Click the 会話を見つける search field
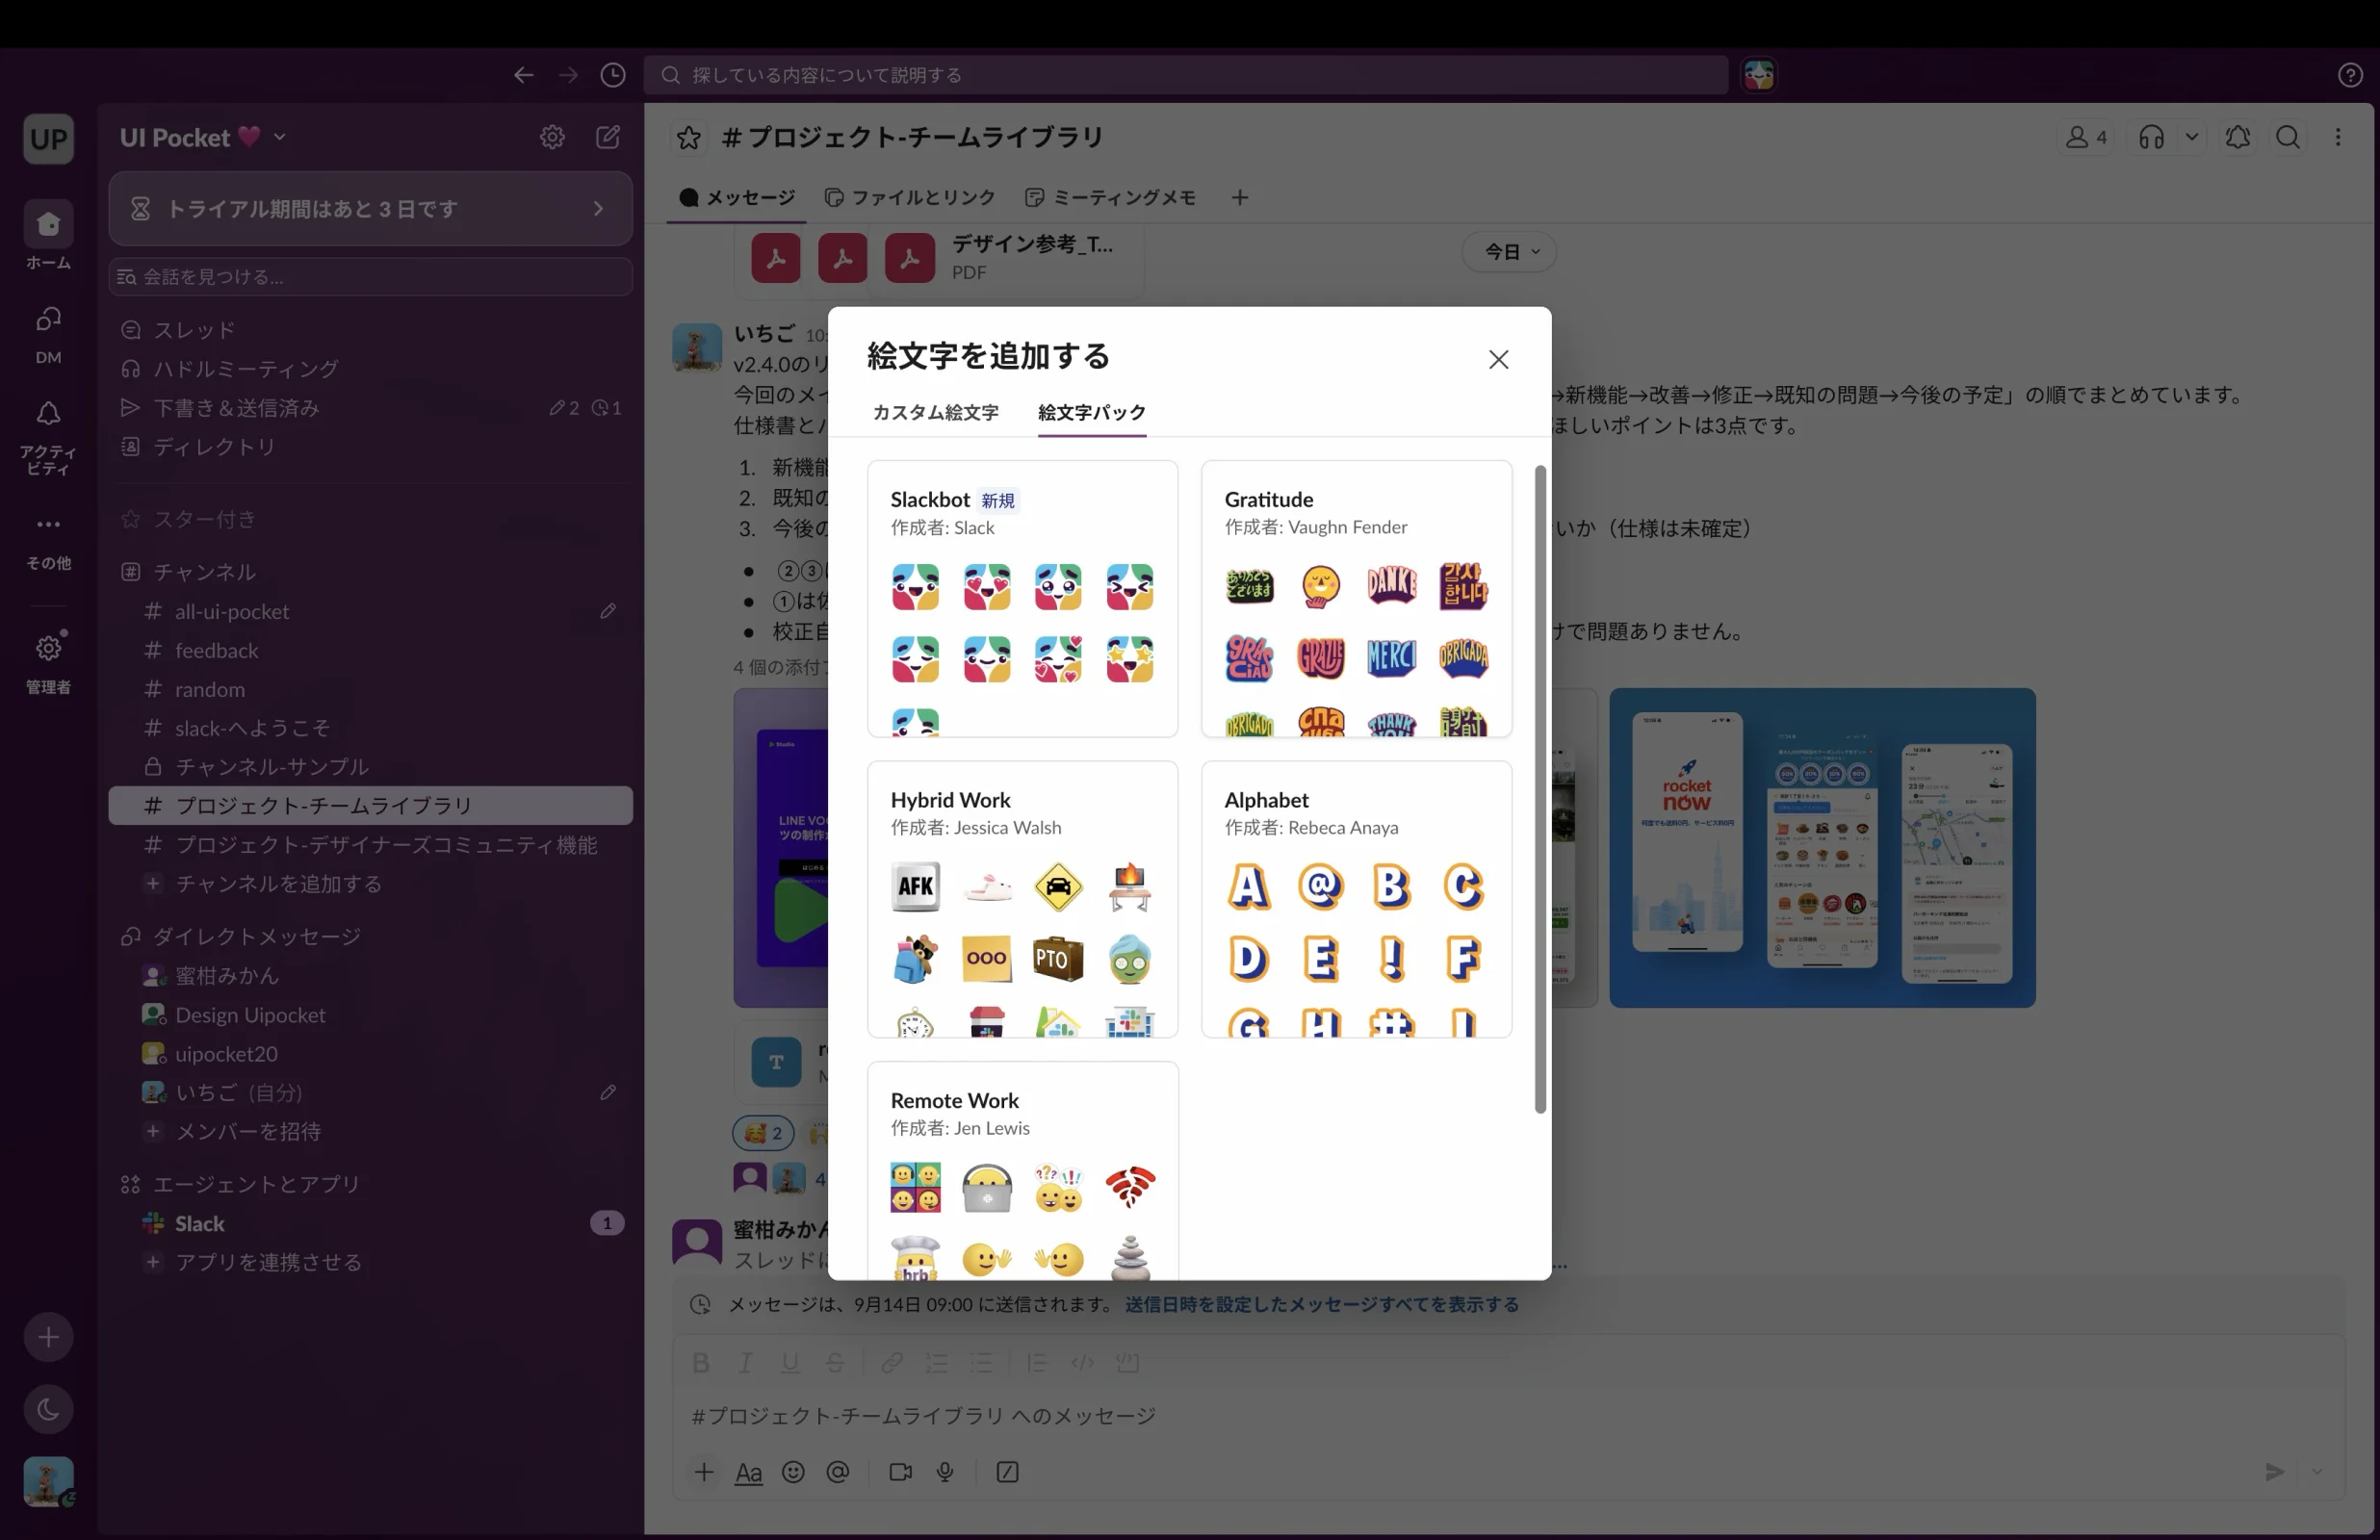This screenshot has width=2380, height=1540. (370, 277)
